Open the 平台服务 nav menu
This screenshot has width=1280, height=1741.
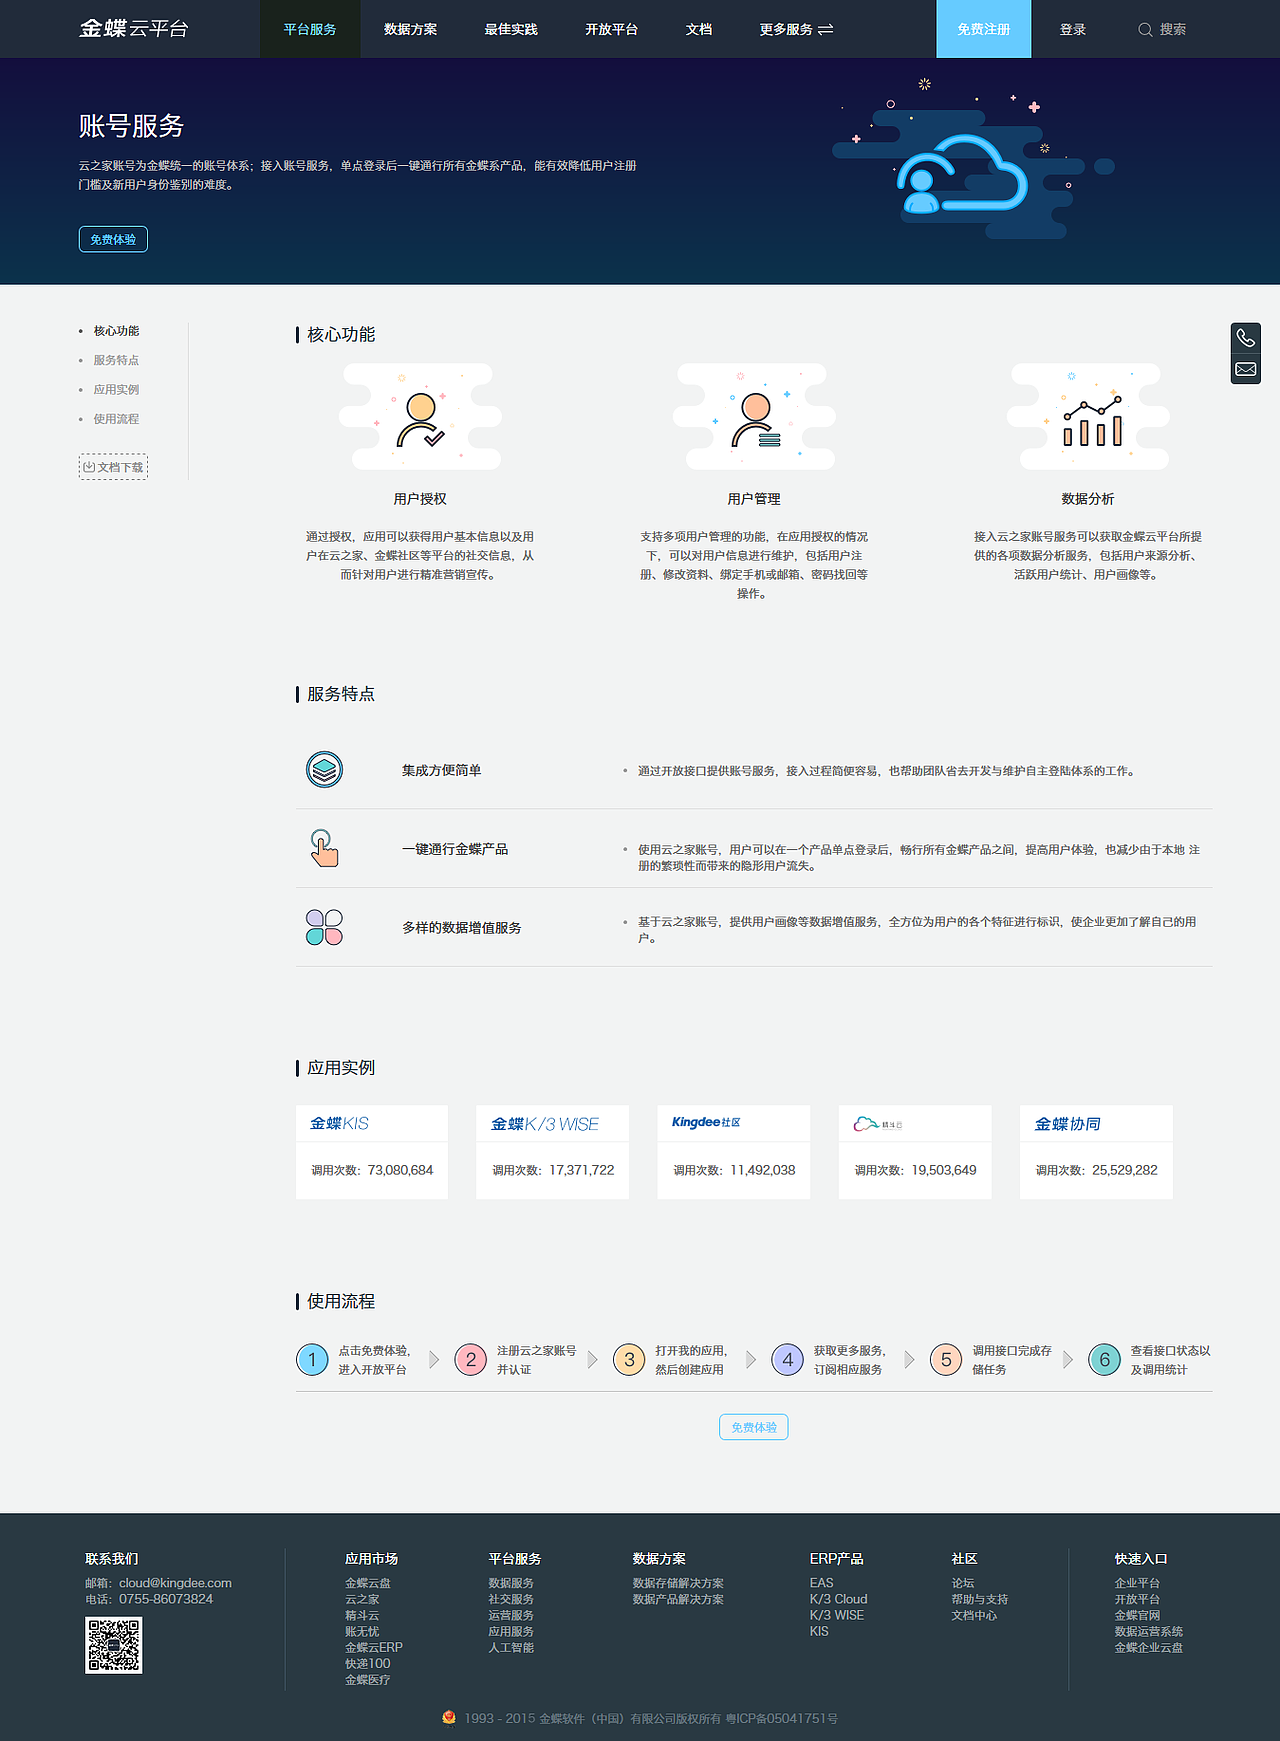pyautogui.click(x=310, y=29)
